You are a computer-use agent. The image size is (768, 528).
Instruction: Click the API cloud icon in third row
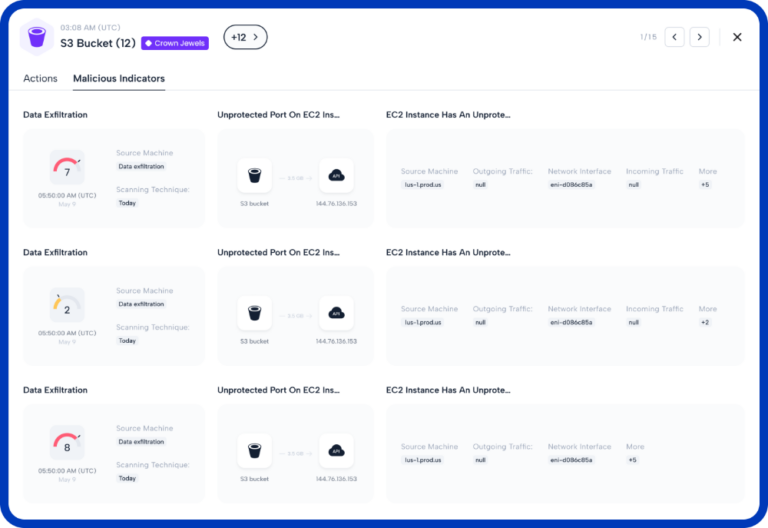pos(336,452)
